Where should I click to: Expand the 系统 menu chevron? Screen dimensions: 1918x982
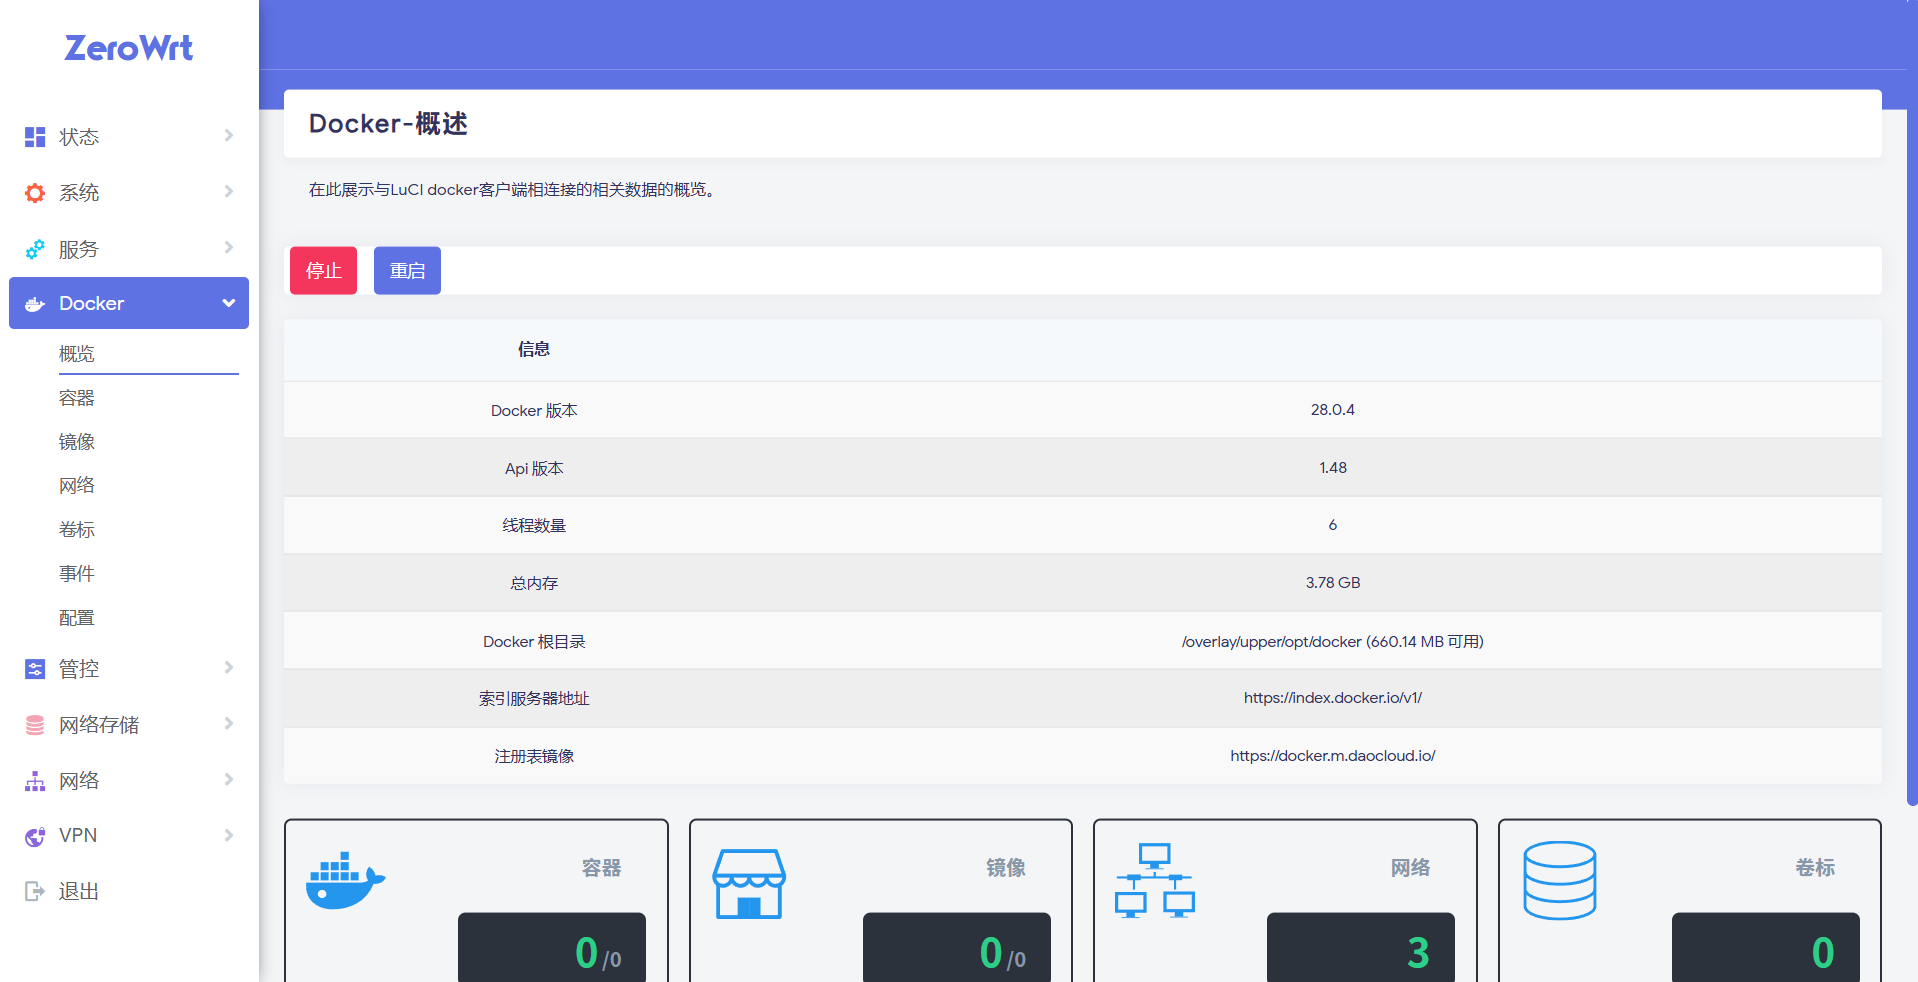click(229, 191)
